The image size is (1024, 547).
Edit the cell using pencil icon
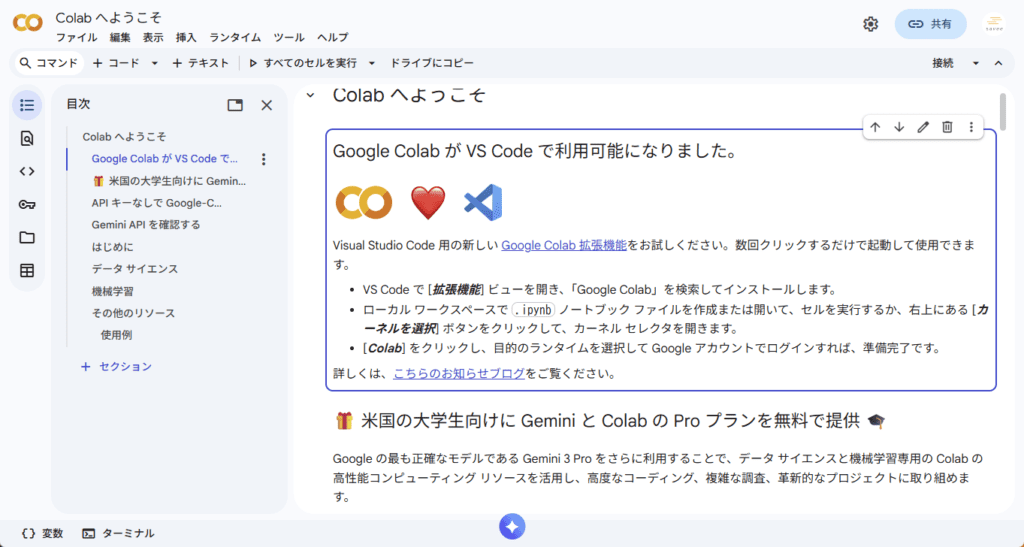[923, 127]
